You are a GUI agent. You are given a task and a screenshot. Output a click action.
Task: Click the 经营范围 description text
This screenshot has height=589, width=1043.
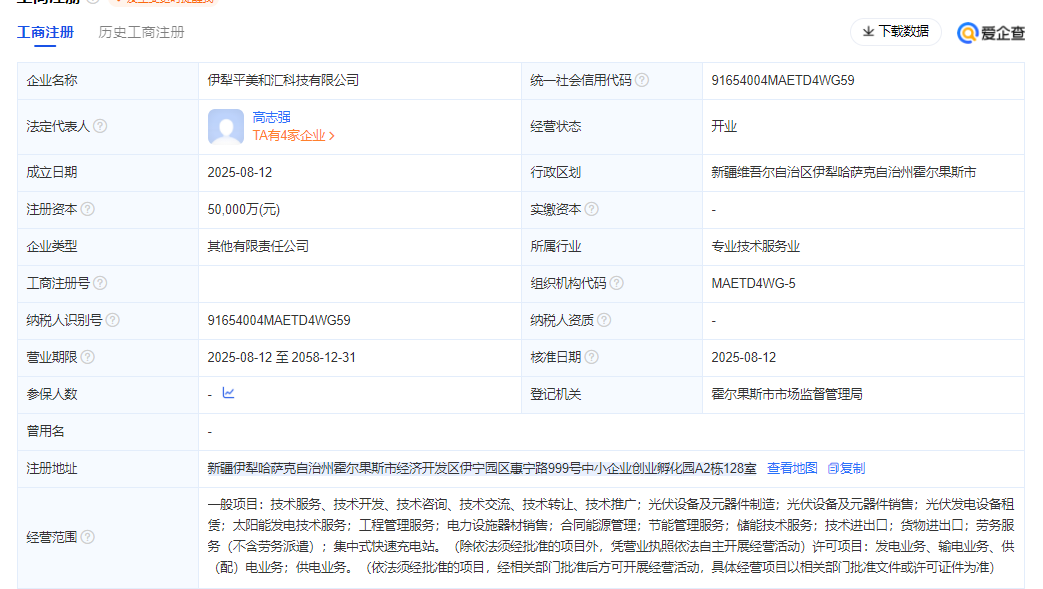[611, 536]
